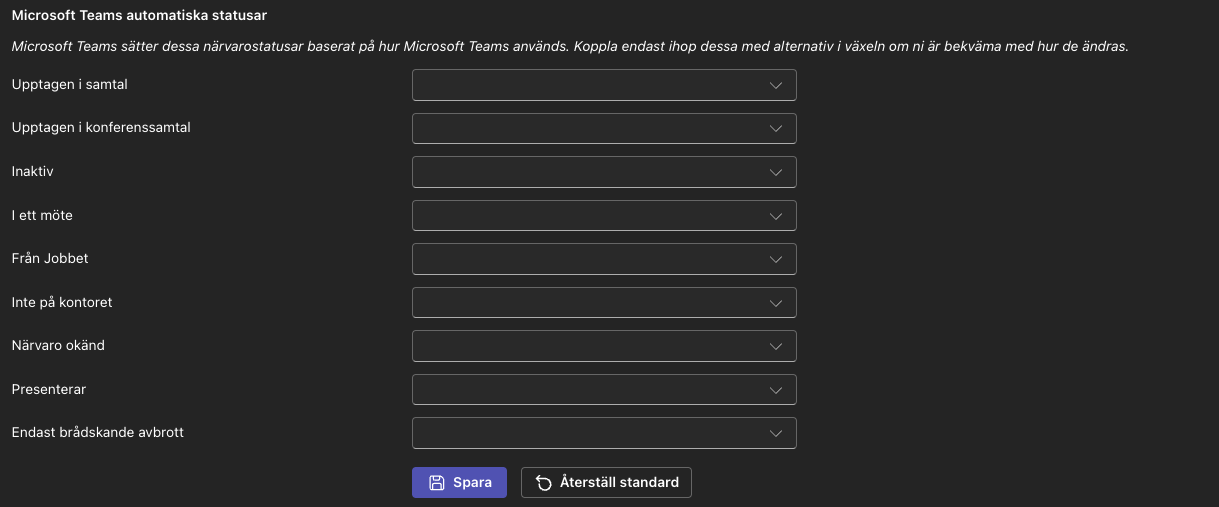Click chevron arrow for Närvaro okänd row
Viewport: 1219px width, 507px height.
coord(776,346)
